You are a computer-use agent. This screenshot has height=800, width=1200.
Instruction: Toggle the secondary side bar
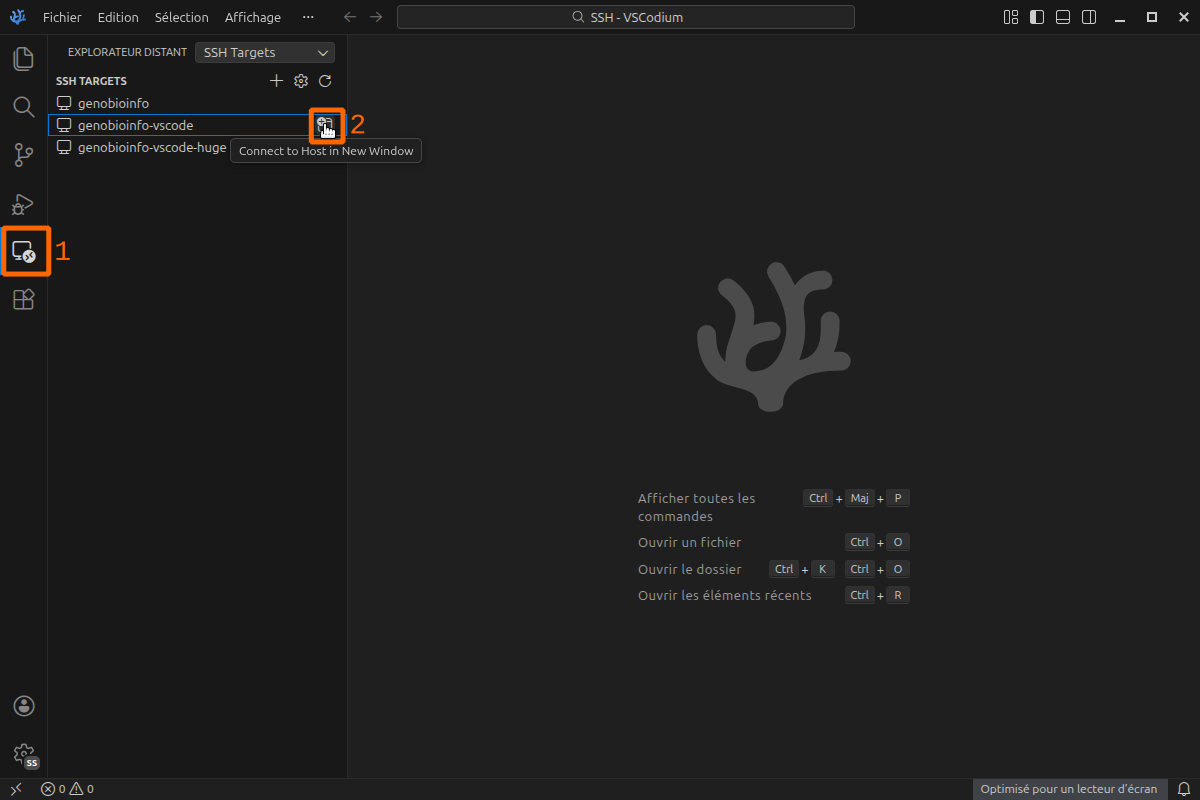pos(1089,17)
